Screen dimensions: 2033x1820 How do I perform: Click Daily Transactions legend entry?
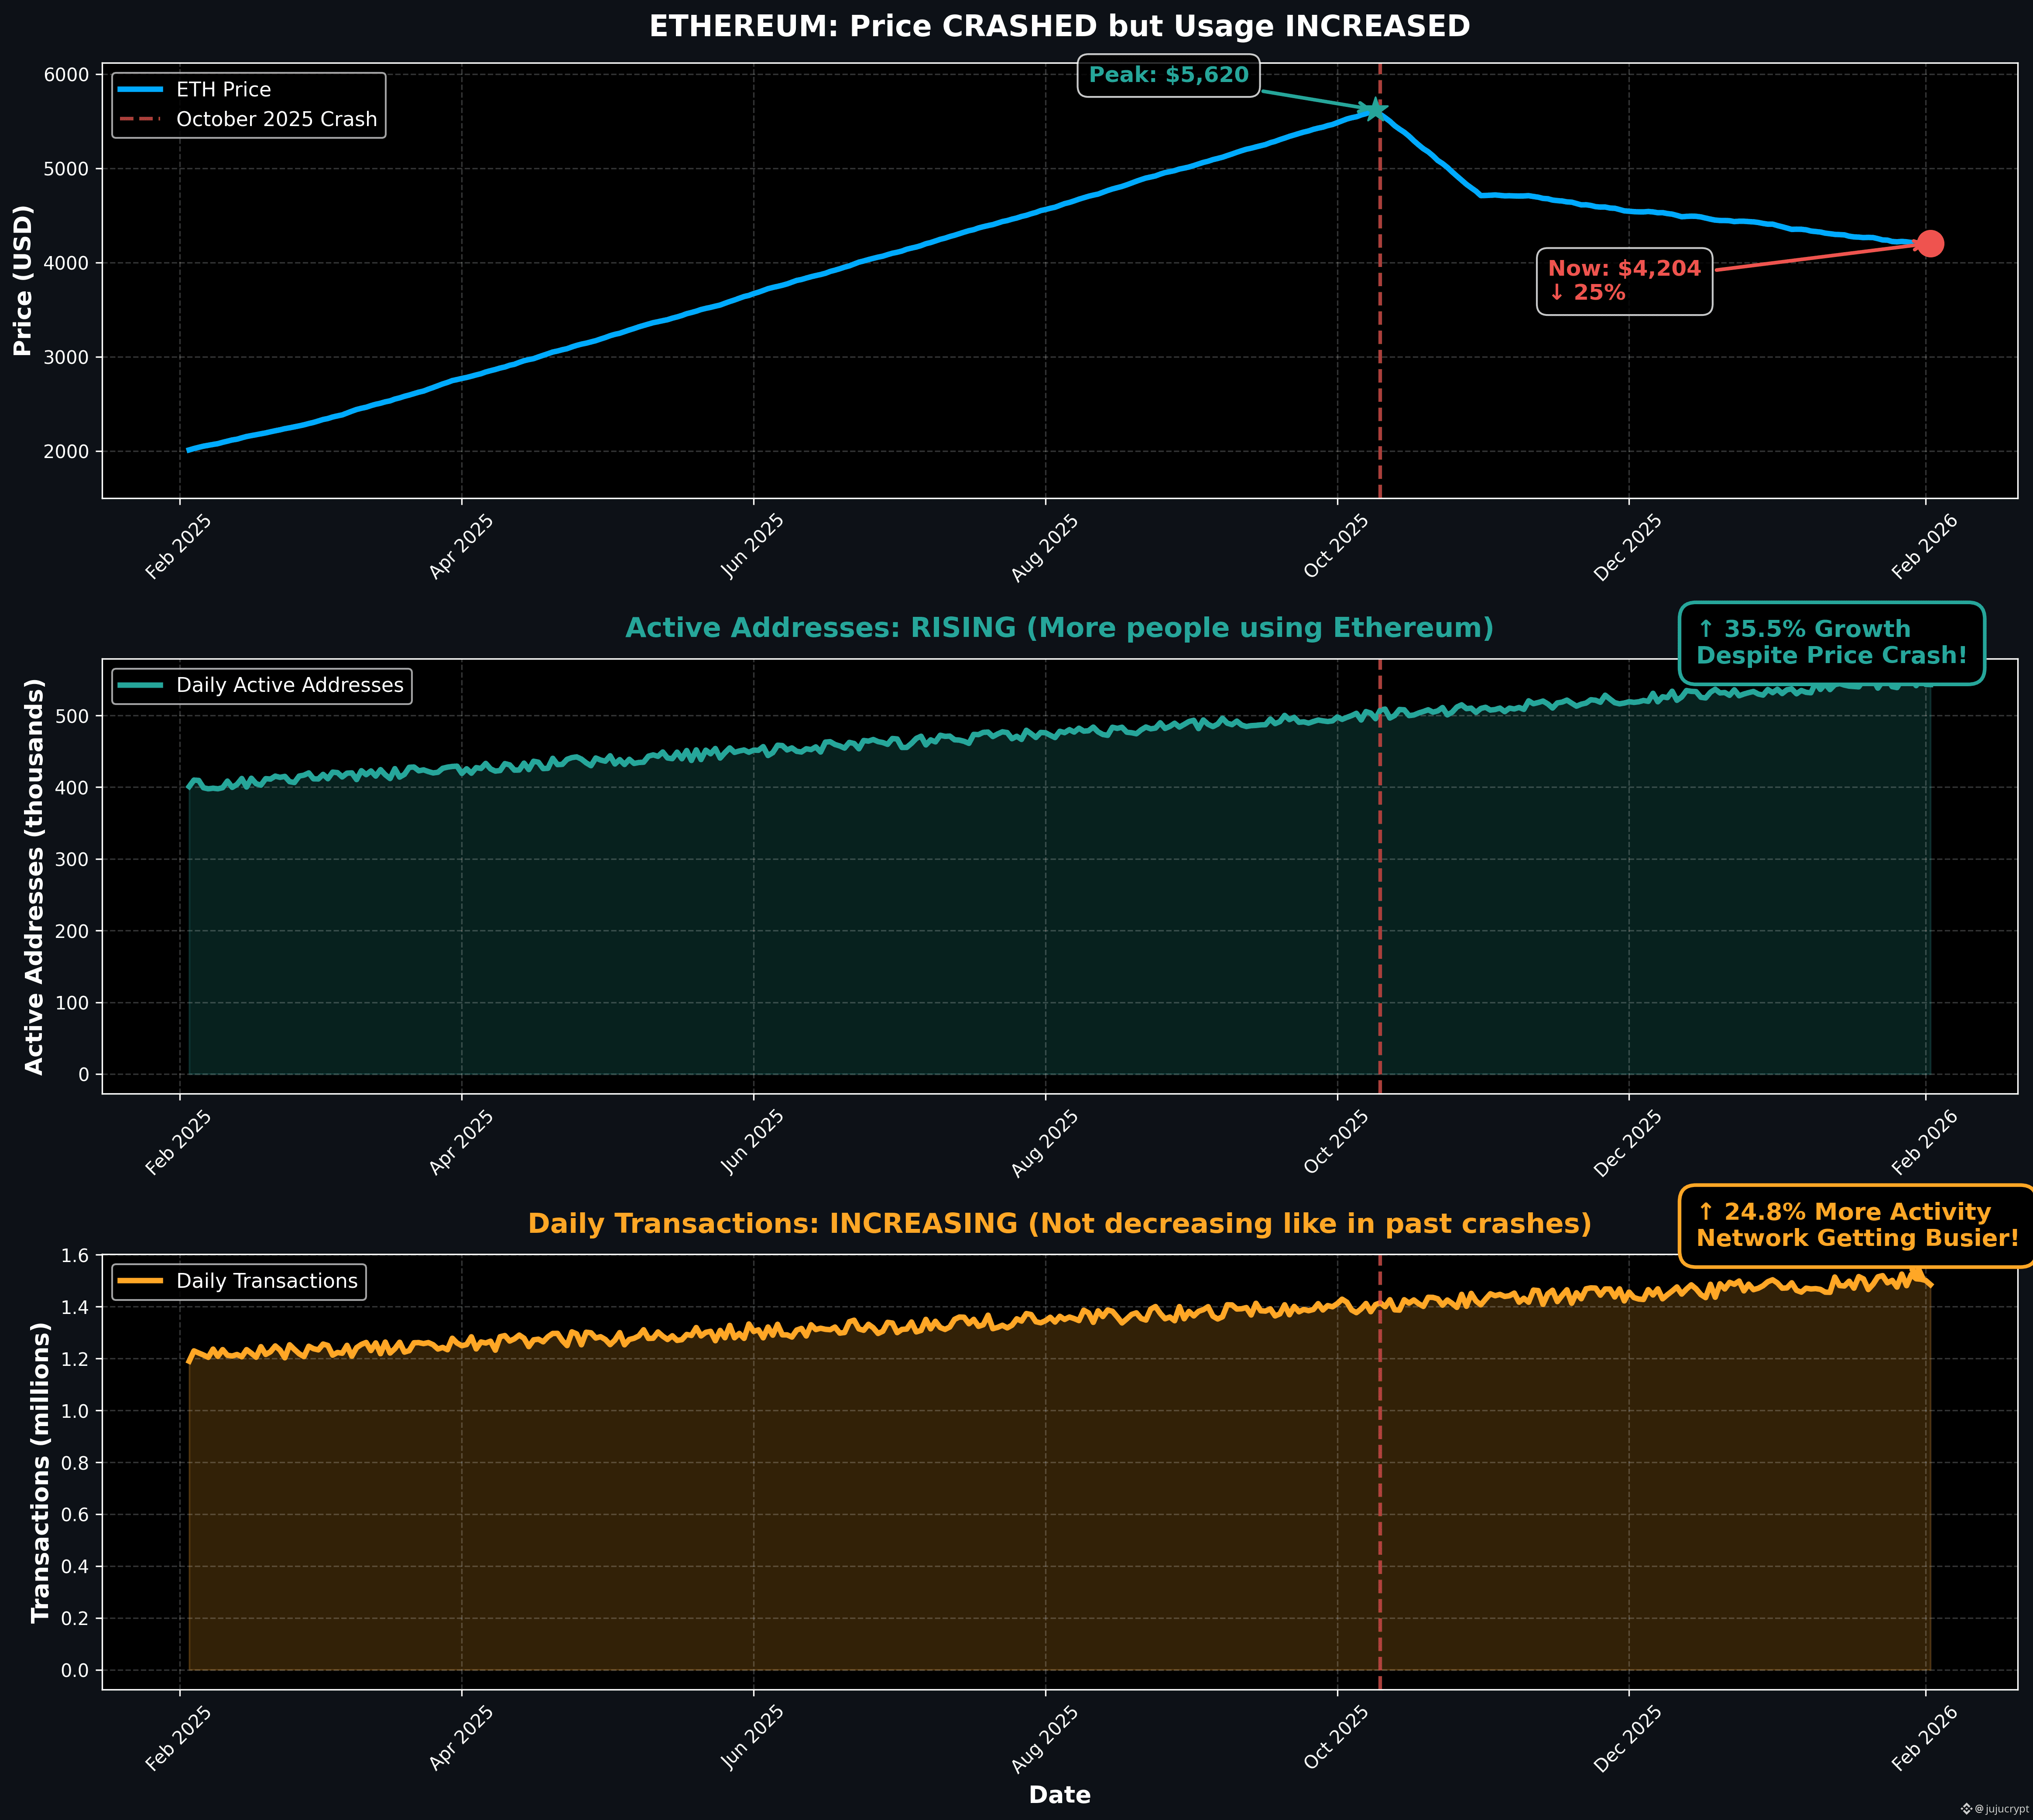pyautogui.click(x=266, y=1281)
